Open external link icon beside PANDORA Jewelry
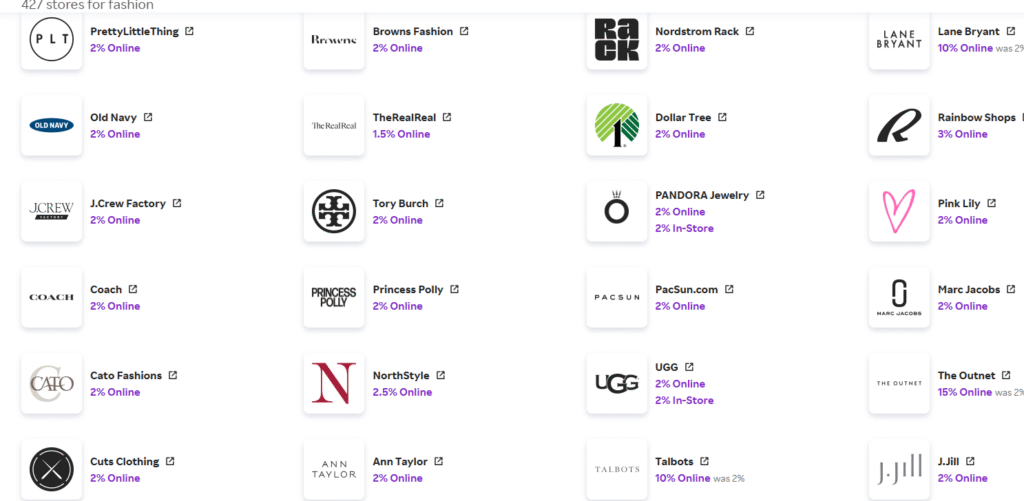The image size is (1024, 501). pos(760,195)
